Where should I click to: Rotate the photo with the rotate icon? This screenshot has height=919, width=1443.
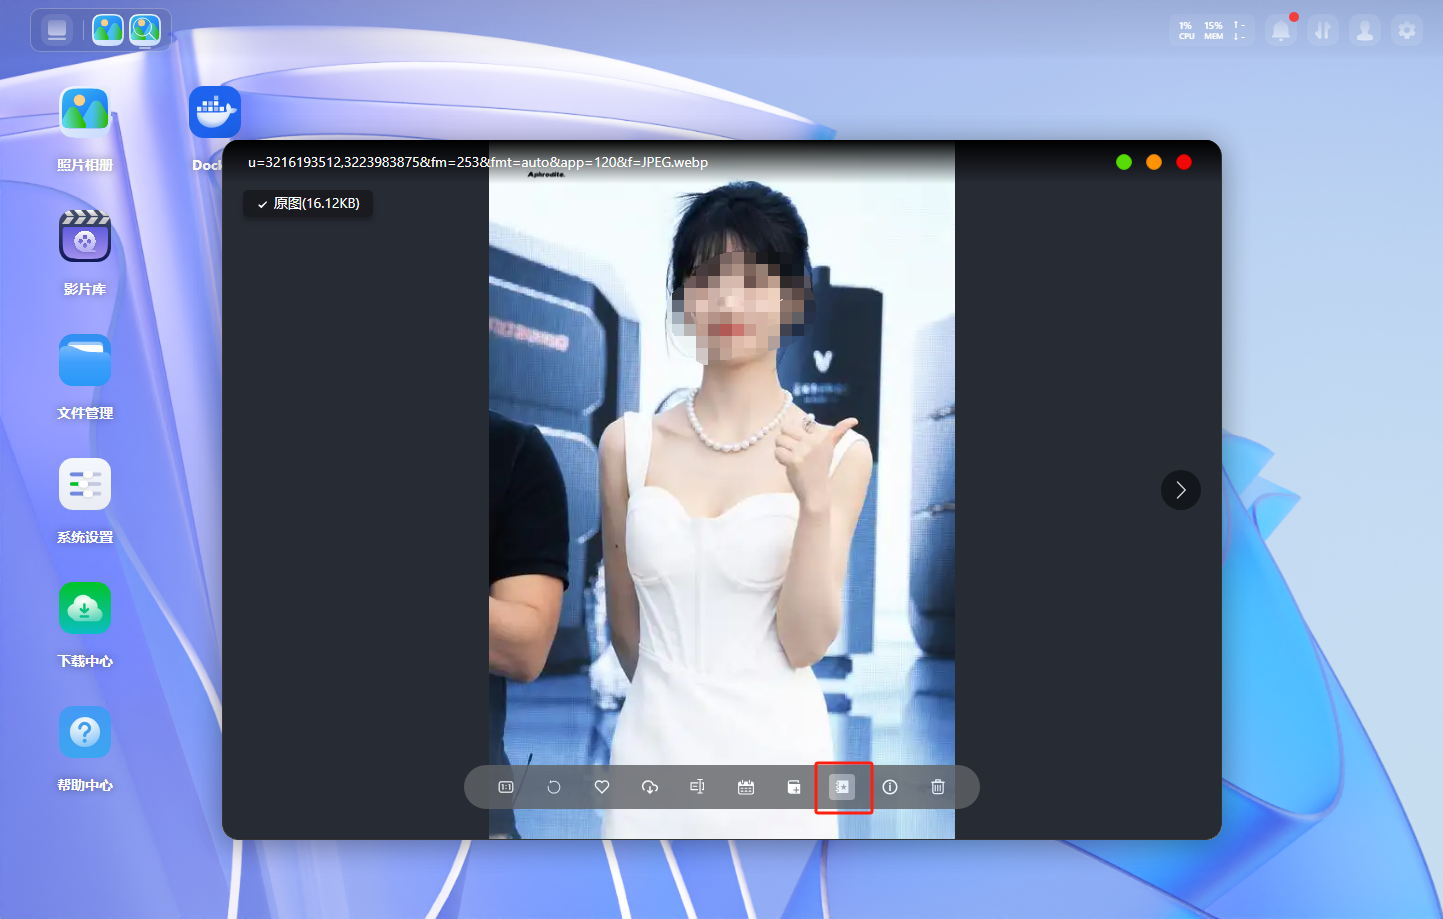click(554, 787)
